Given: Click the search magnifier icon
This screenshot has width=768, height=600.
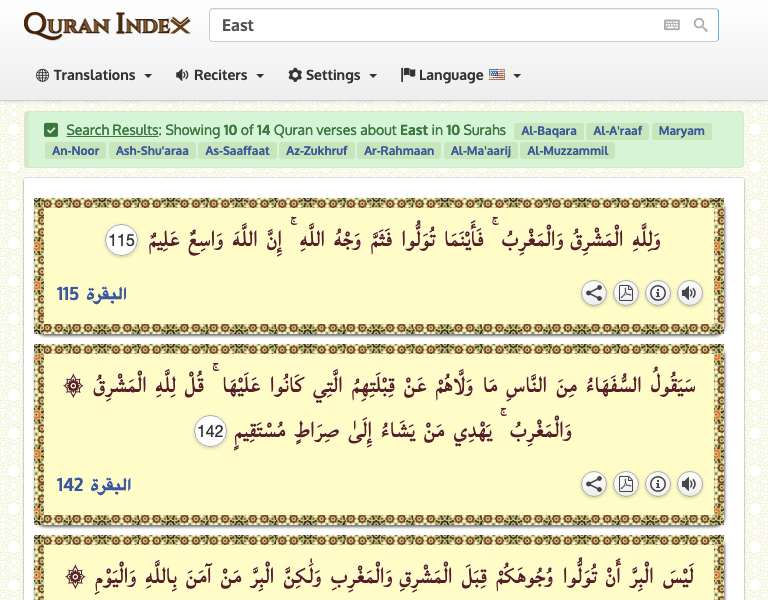Looking at the screenshot, I should [x=701, y=25].
